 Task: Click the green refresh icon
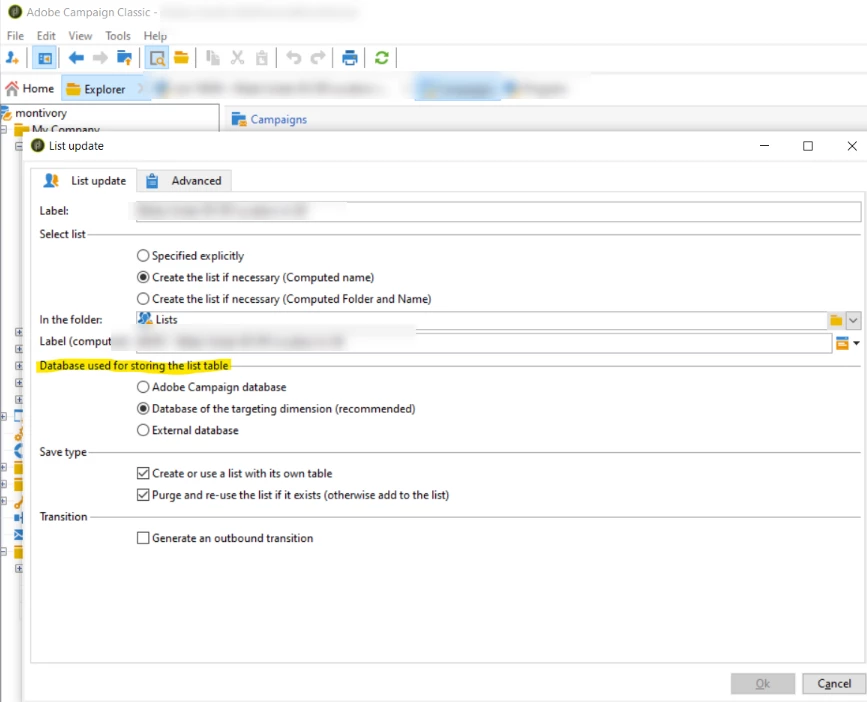(382, 57)
